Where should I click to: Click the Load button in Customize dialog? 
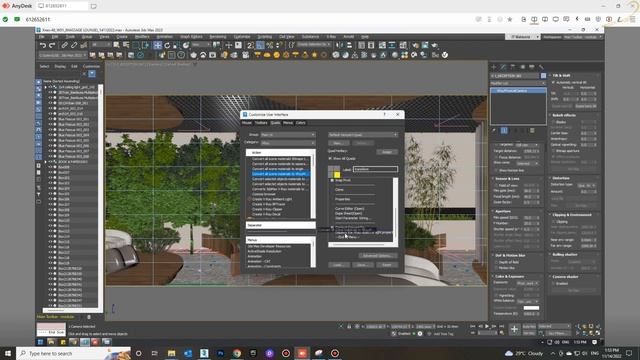(338, 265)
